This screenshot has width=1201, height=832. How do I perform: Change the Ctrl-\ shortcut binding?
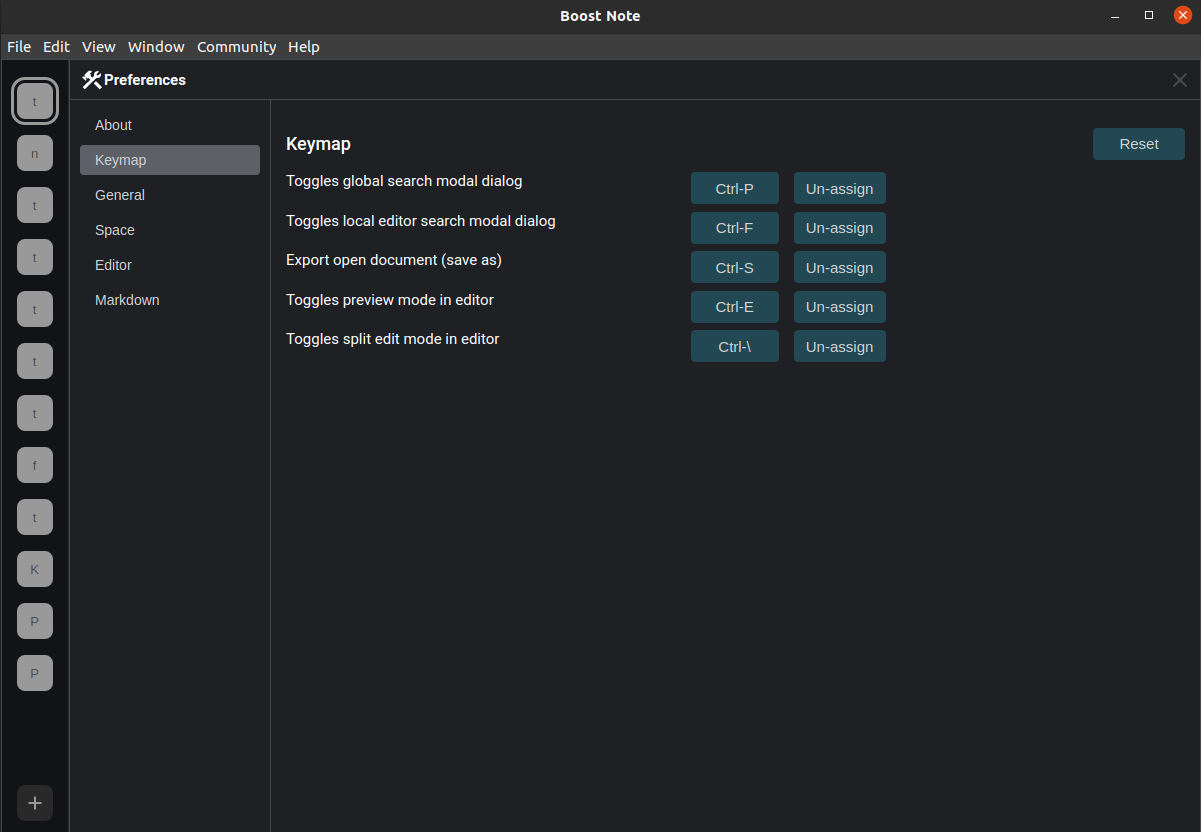coord(735,346)
